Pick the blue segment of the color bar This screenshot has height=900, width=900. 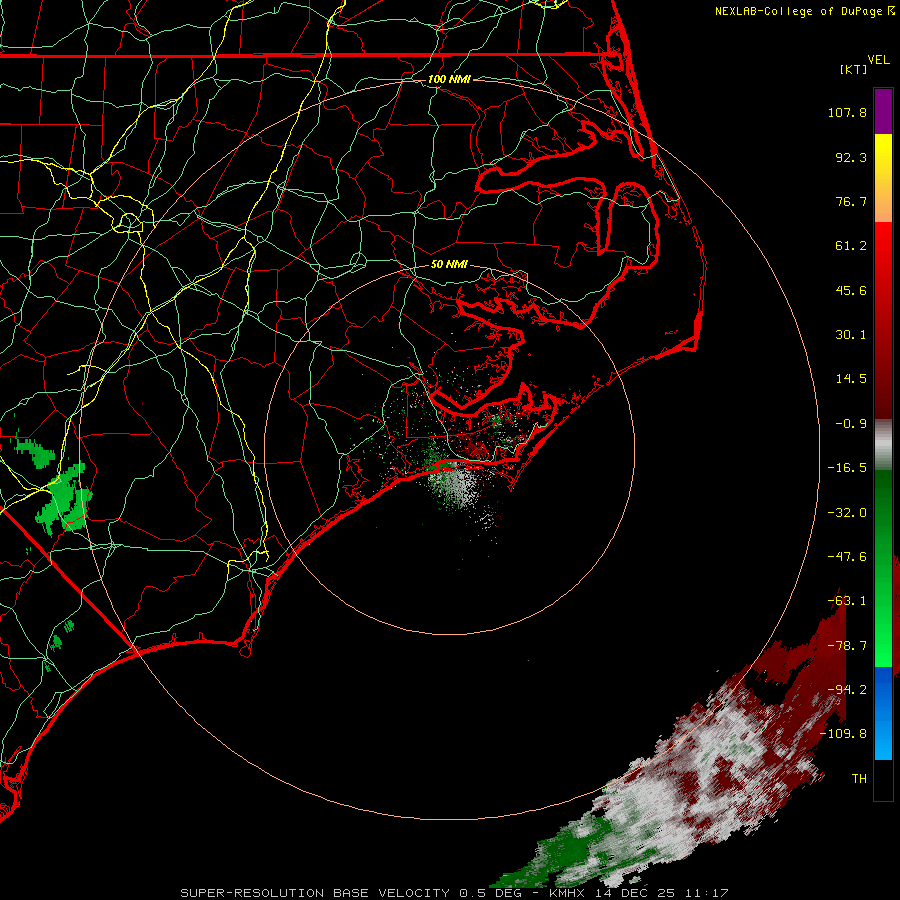pyautogui.click(x=883, y=713)
